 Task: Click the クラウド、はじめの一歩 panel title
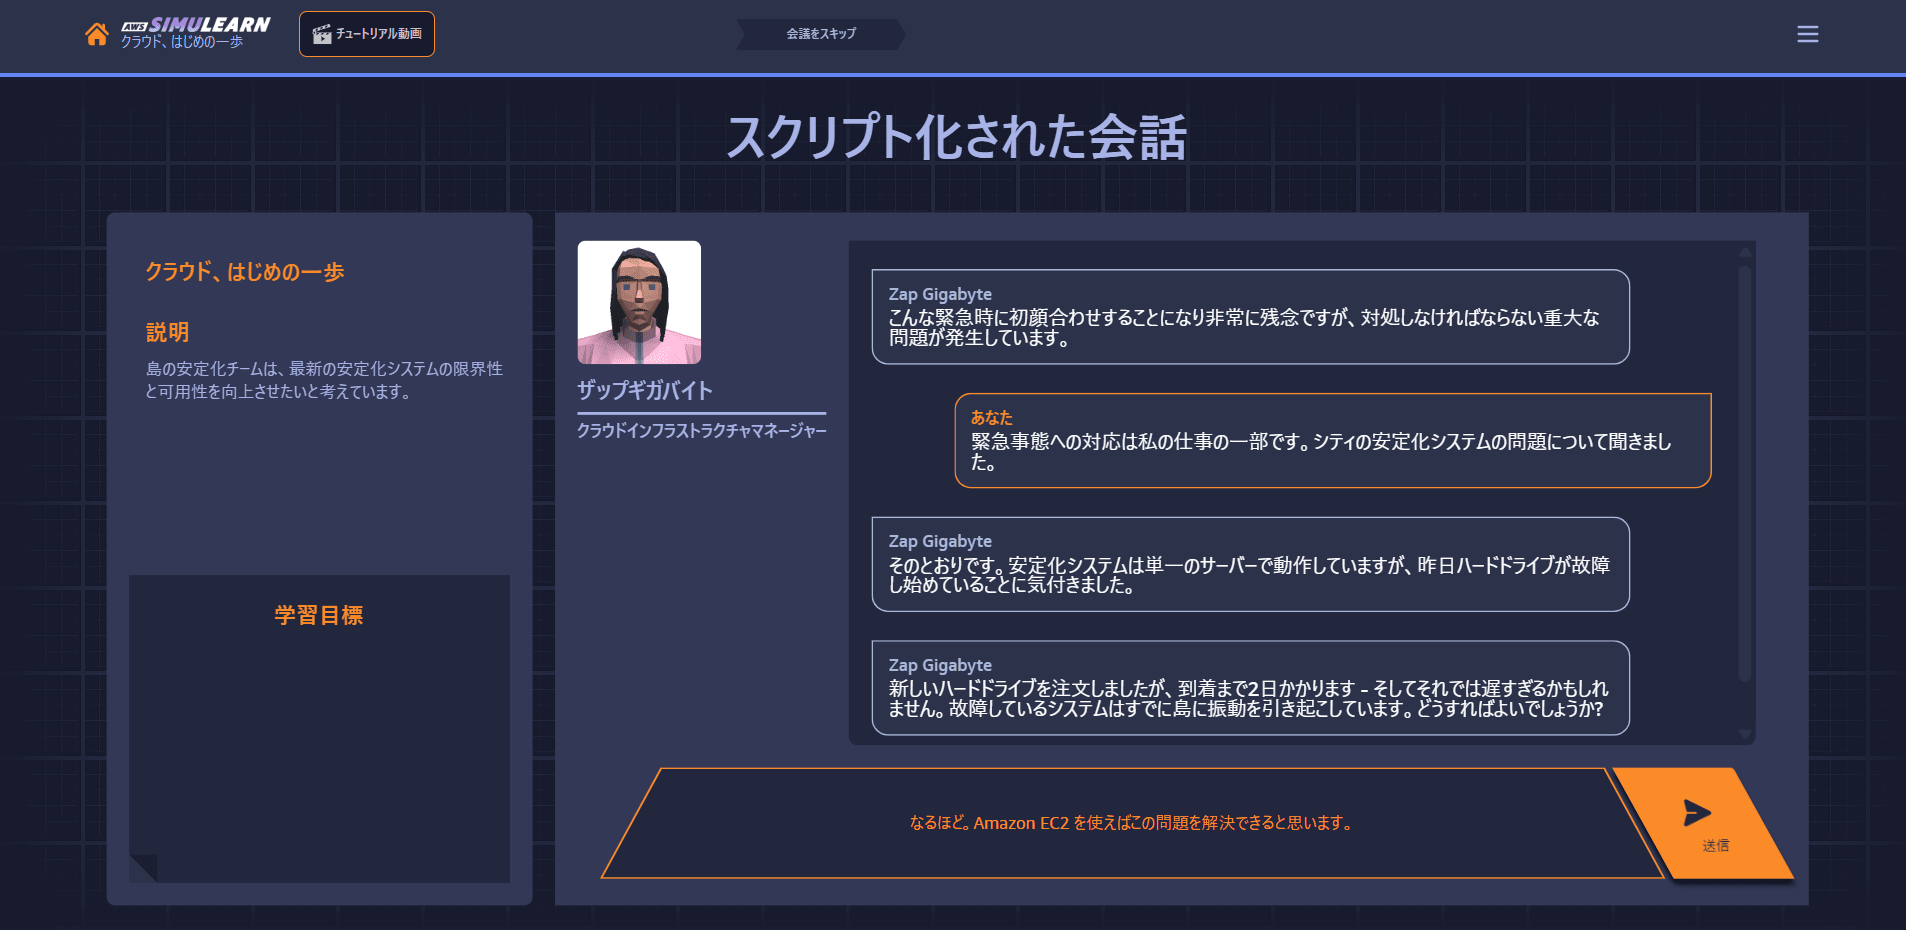pyautogui.click(x=245, y=272)
